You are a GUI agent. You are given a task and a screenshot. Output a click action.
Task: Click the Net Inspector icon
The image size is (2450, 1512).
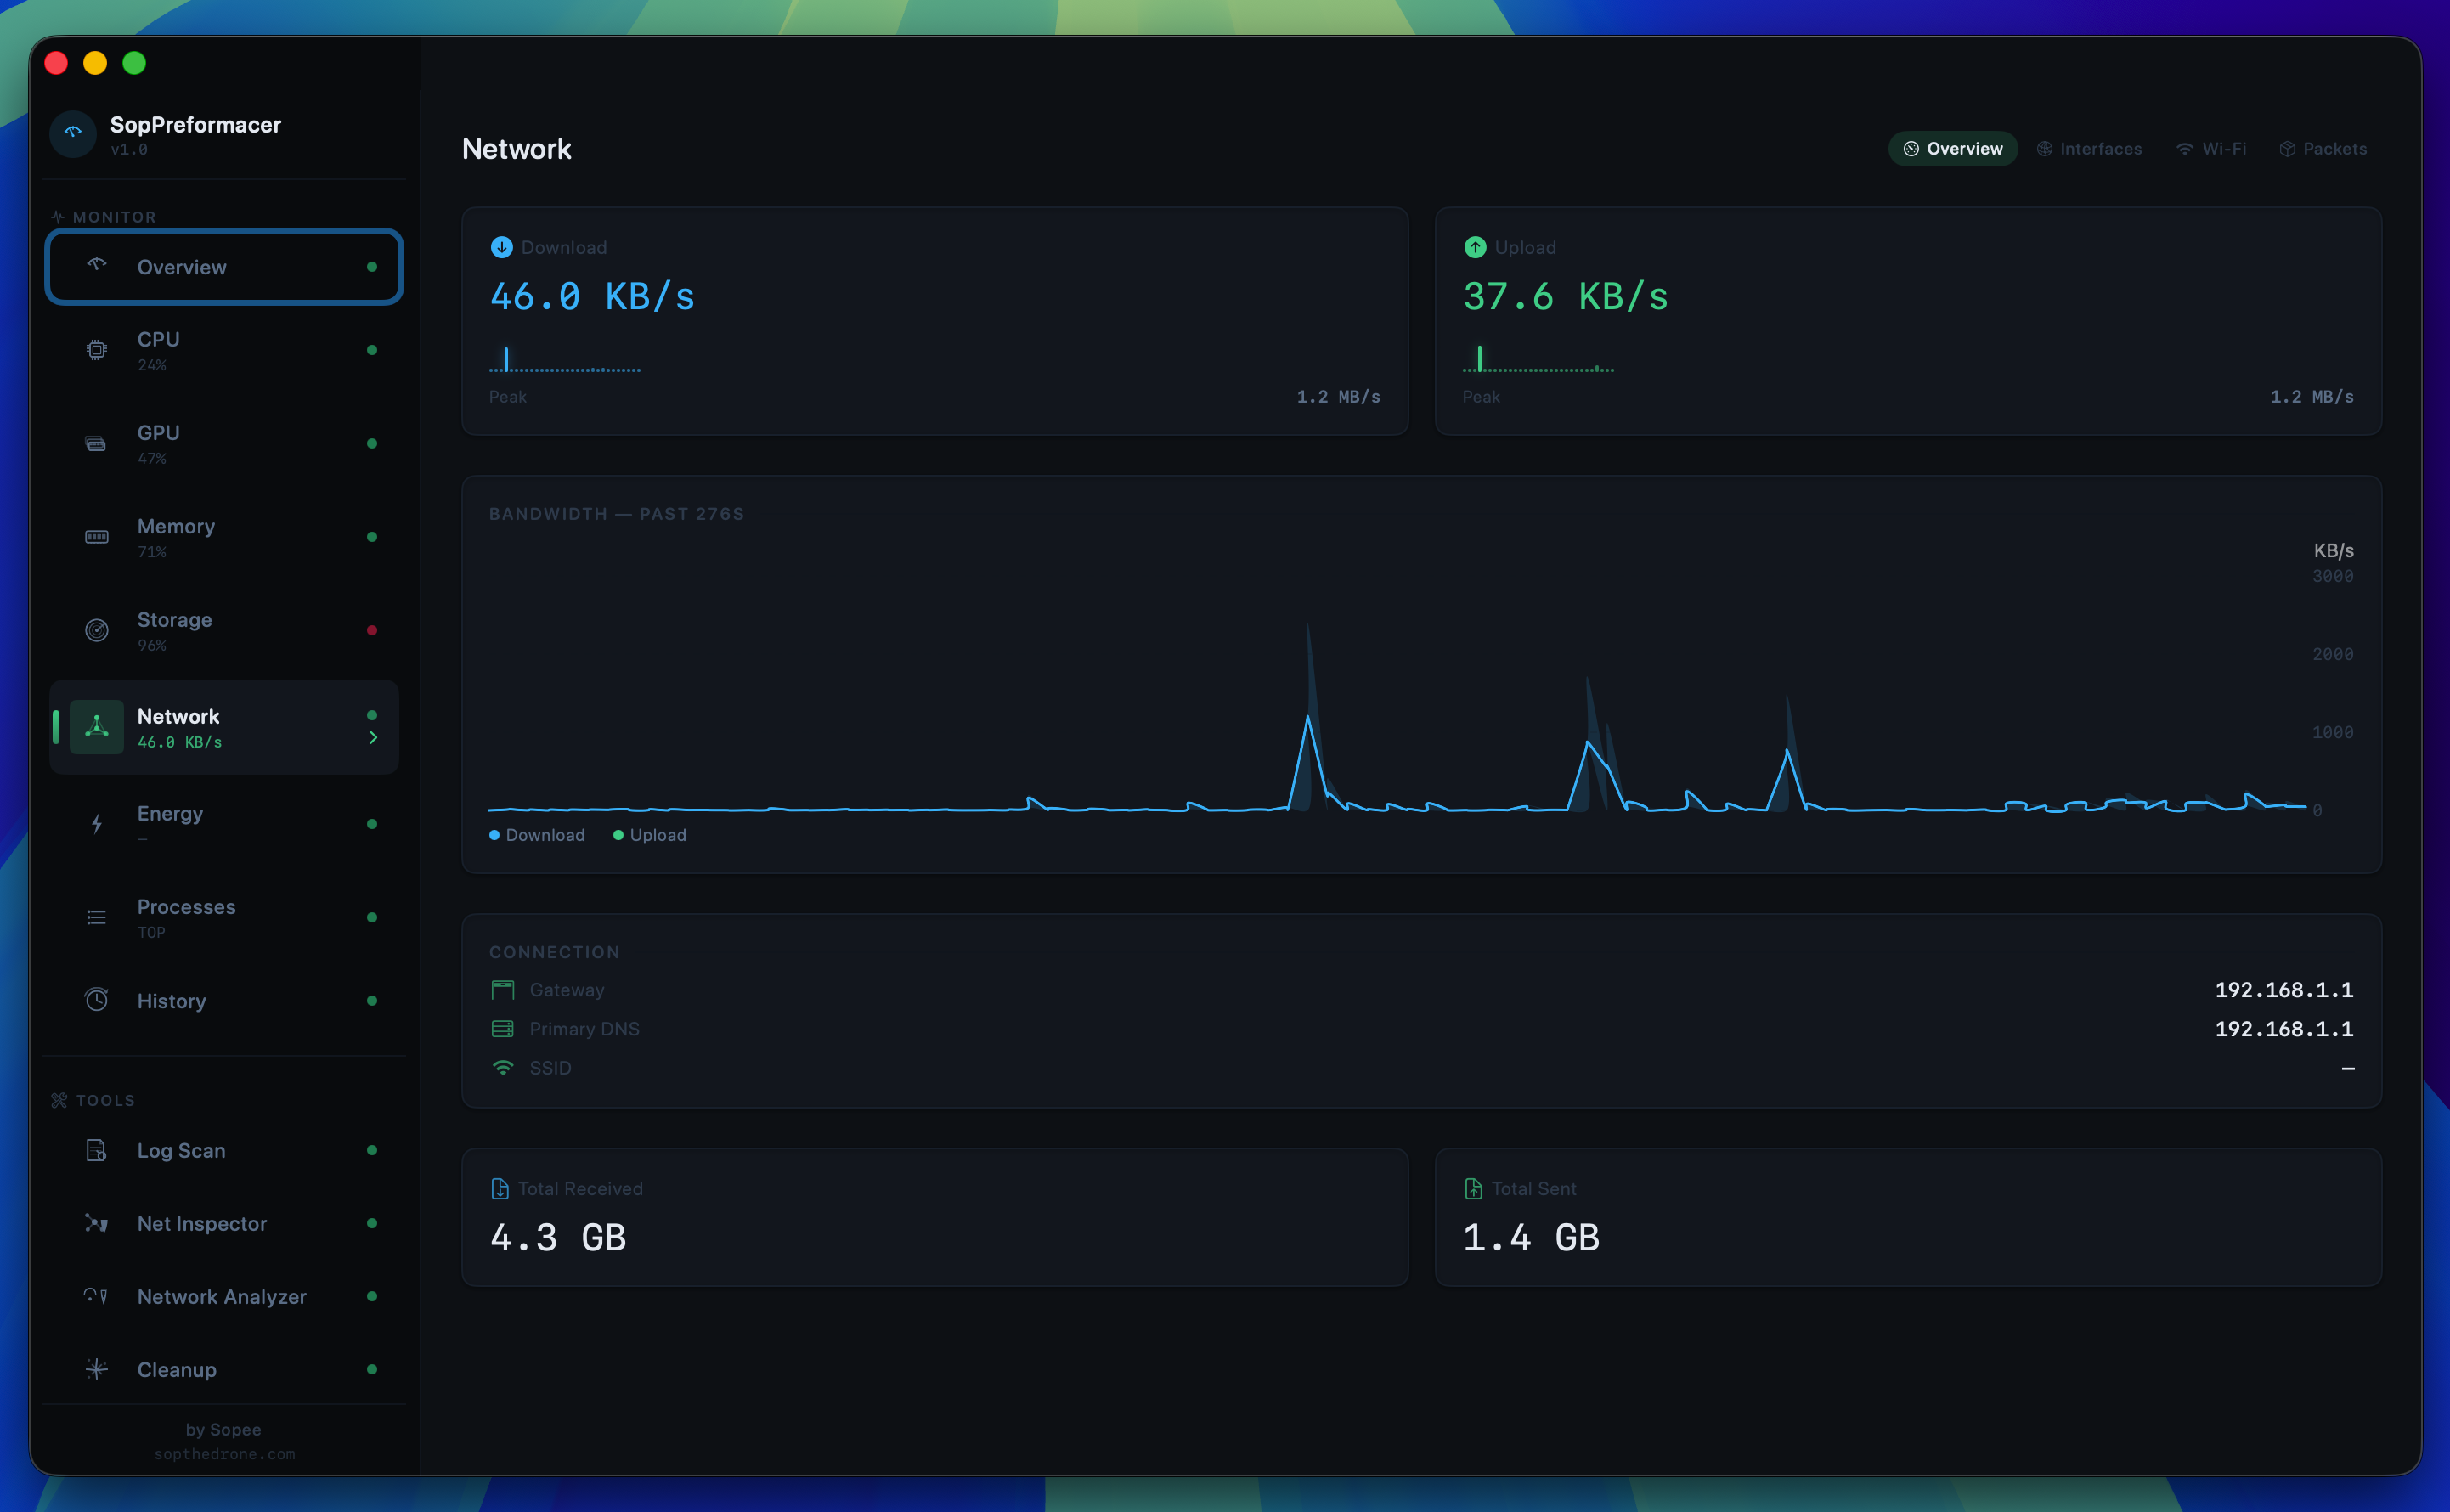point(96,1223)
